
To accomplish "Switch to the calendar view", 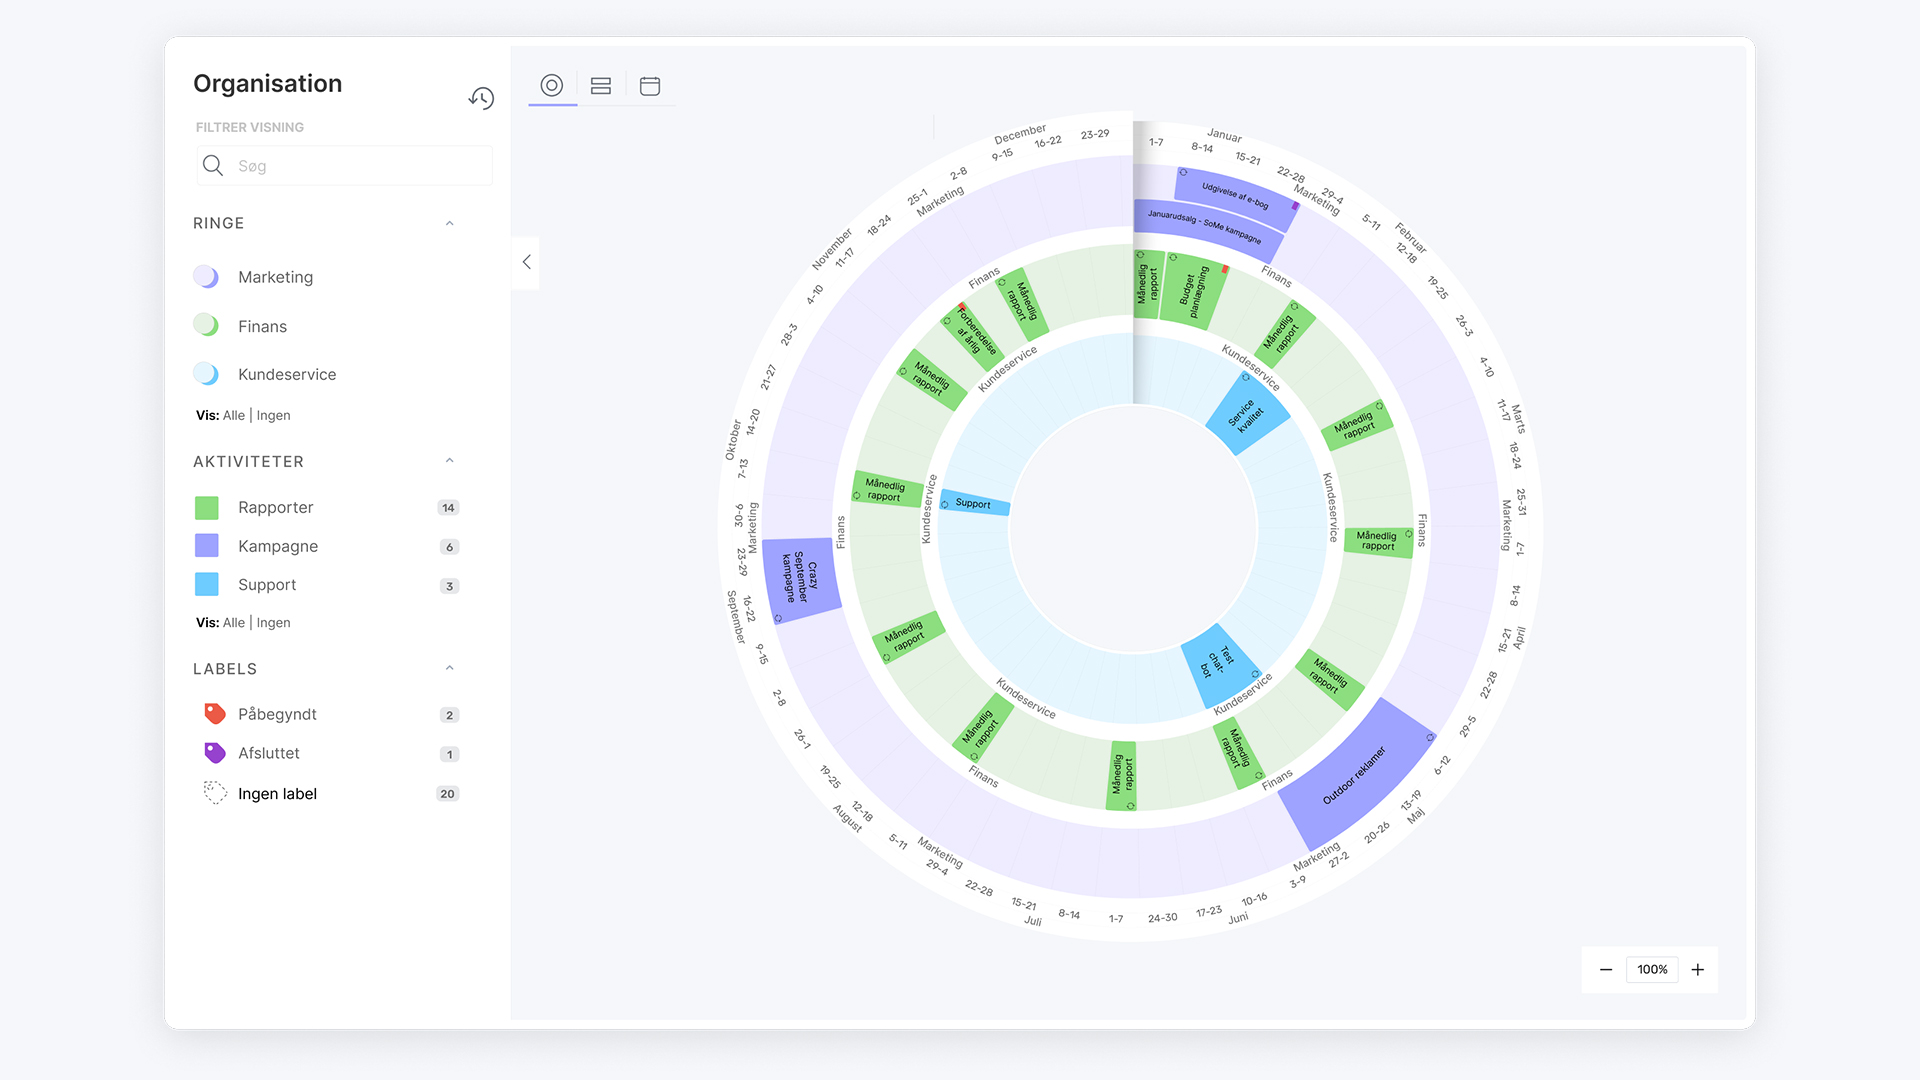I will [650, 86].
